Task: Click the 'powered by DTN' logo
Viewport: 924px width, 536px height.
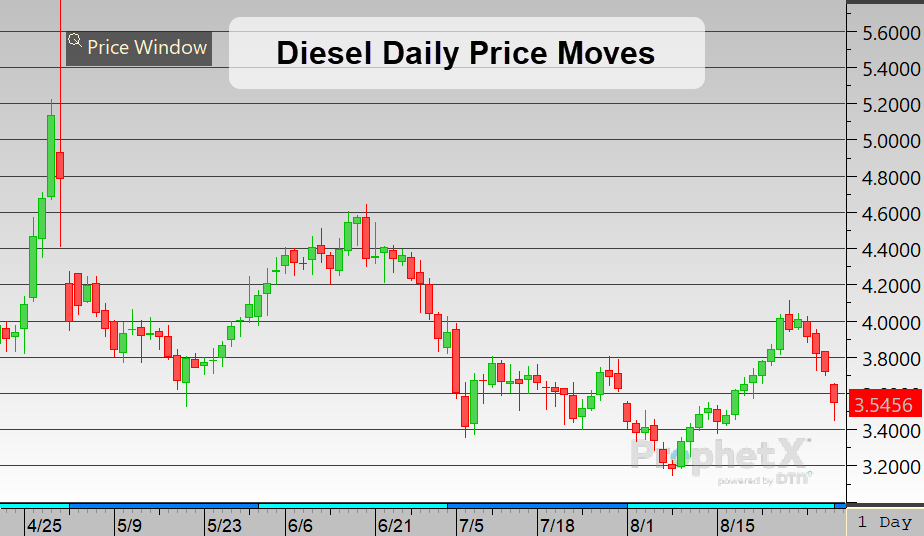Action: click(x=765, y=480)
